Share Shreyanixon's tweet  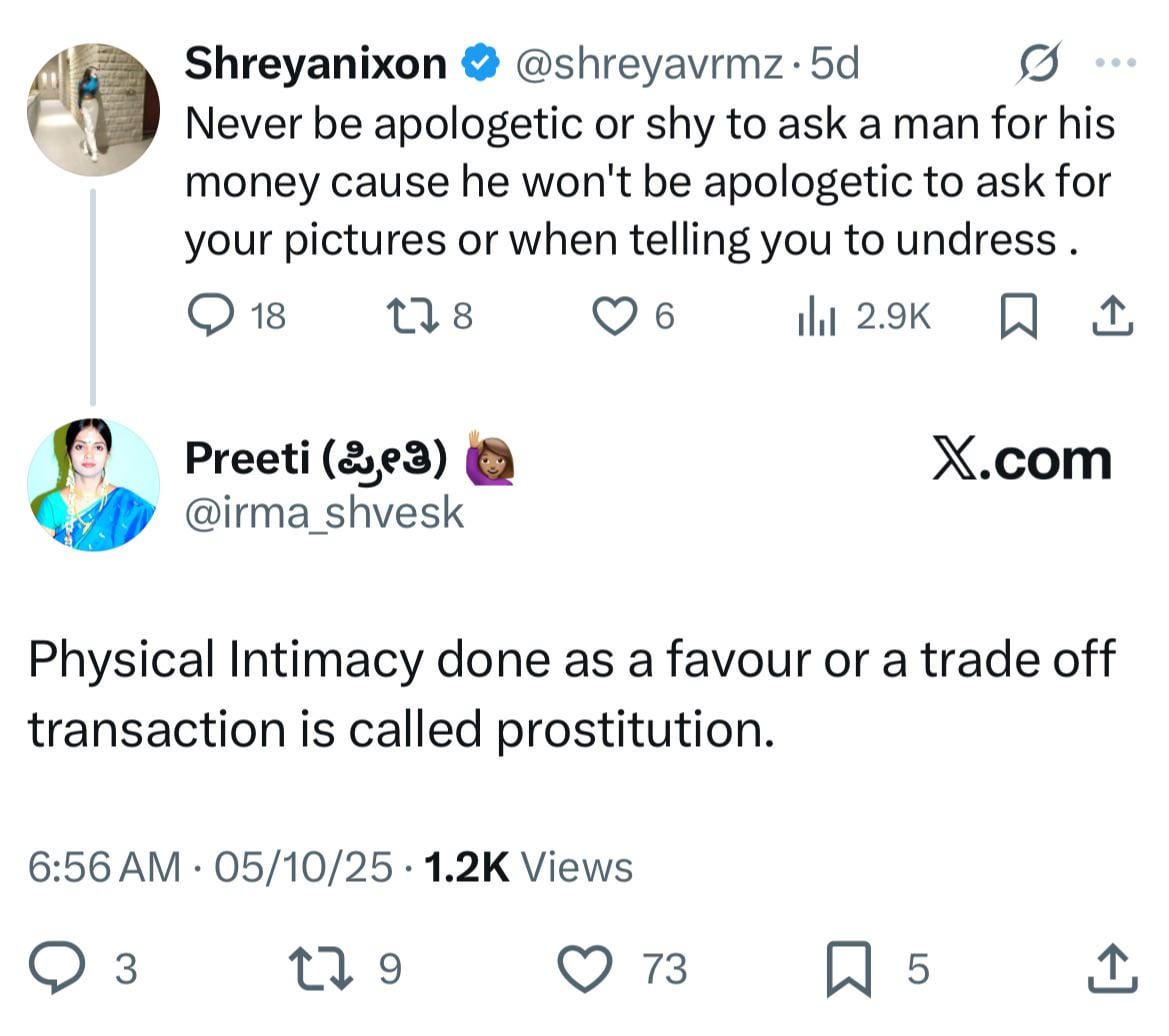[x=1112, y=316]
